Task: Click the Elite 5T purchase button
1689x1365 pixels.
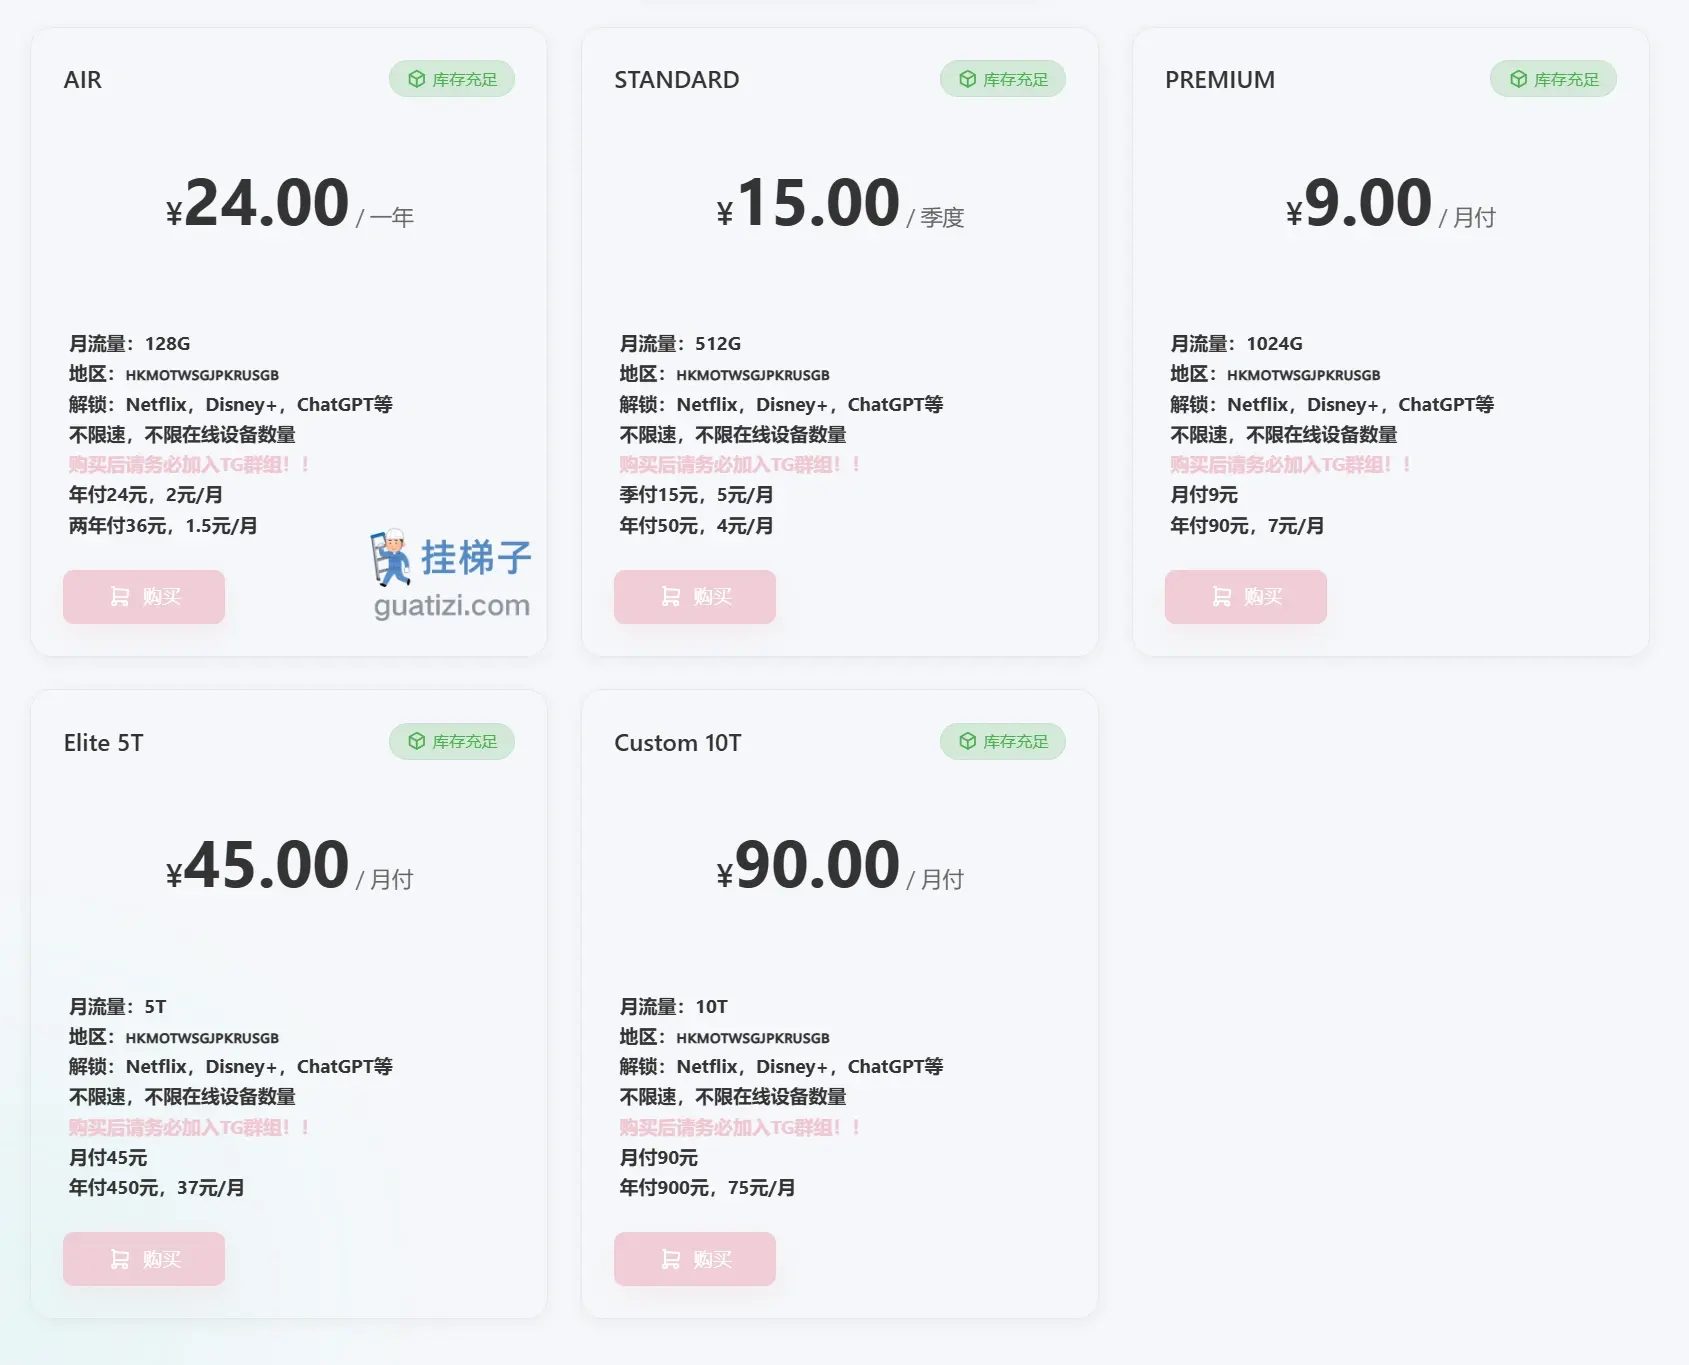Action: coord(143,1259)
